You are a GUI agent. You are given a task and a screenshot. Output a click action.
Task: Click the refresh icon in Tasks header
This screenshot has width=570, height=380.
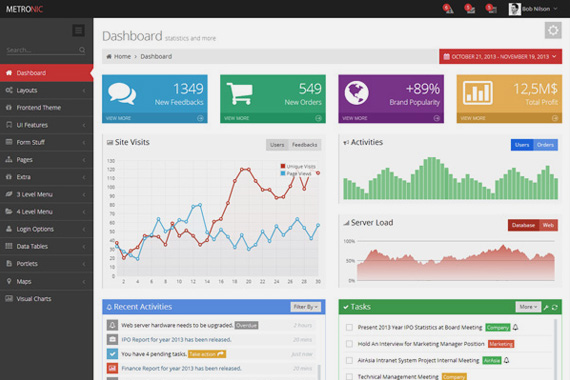[554, 307]
